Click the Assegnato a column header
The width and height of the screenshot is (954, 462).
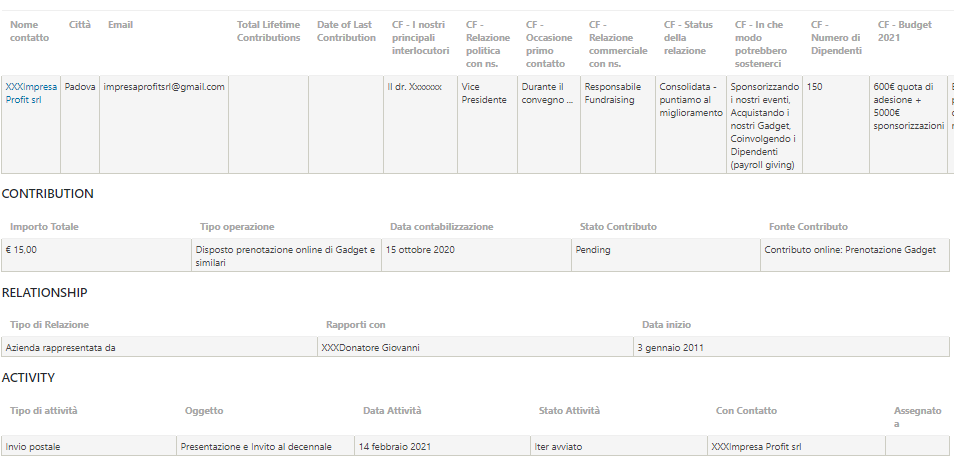tap(917, 417)
